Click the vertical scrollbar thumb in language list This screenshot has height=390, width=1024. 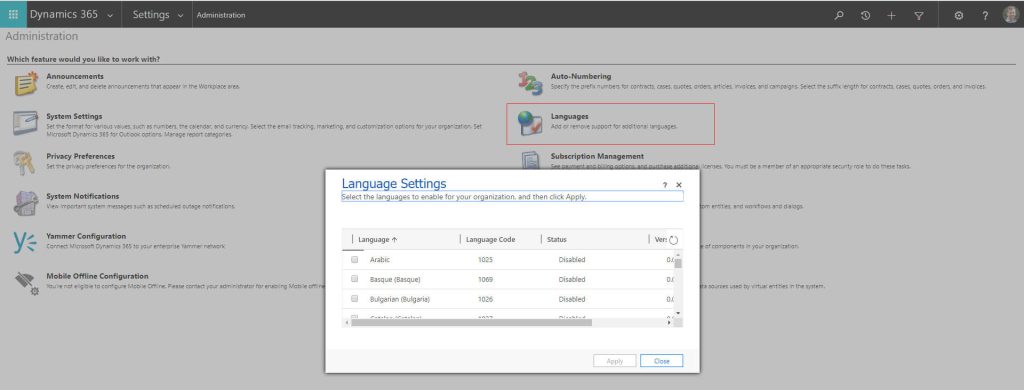678,263
